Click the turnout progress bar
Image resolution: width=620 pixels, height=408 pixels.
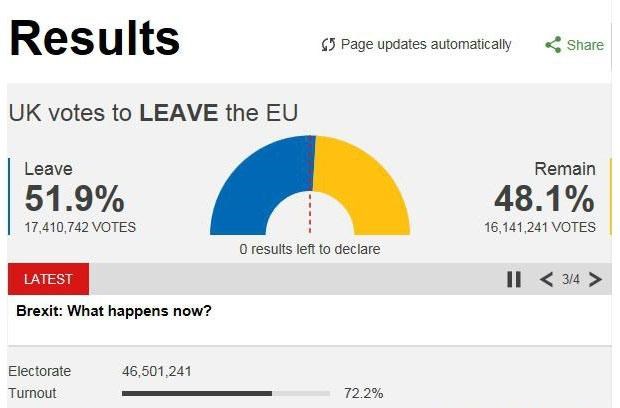click(x=226, y=393)
